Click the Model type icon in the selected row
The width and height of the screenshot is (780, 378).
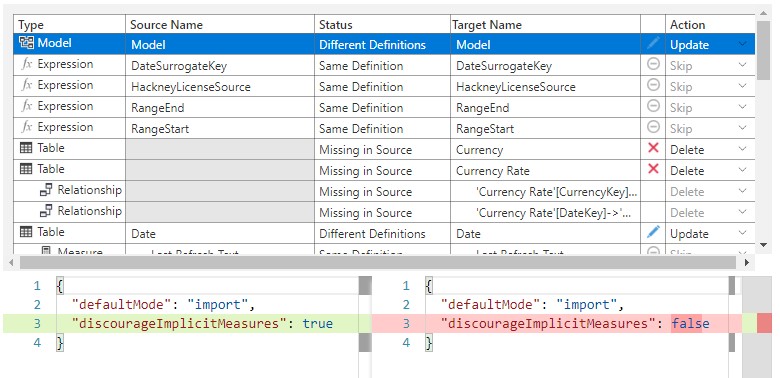(x=26, y=43)
